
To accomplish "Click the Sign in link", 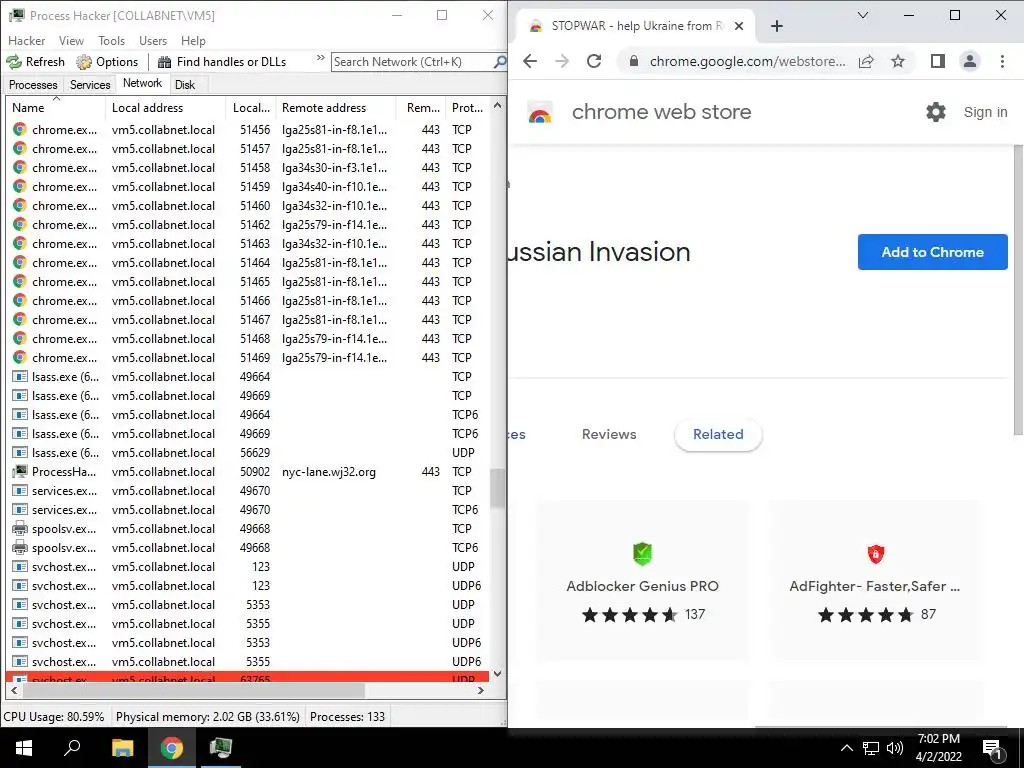I will (985, 112).
